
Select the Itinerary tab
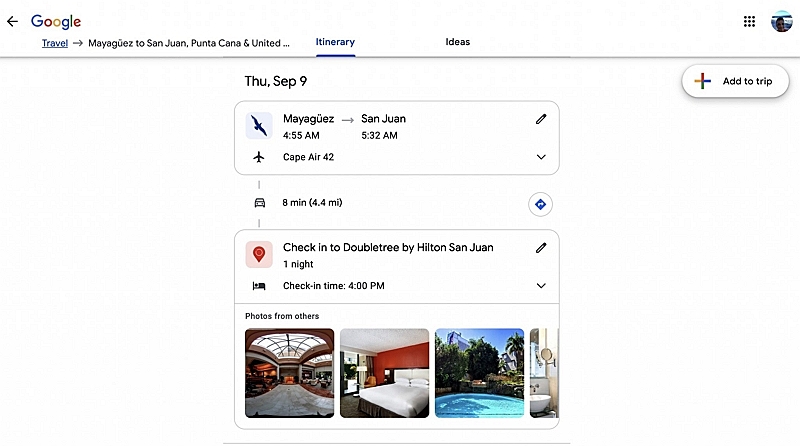[335, 42]
